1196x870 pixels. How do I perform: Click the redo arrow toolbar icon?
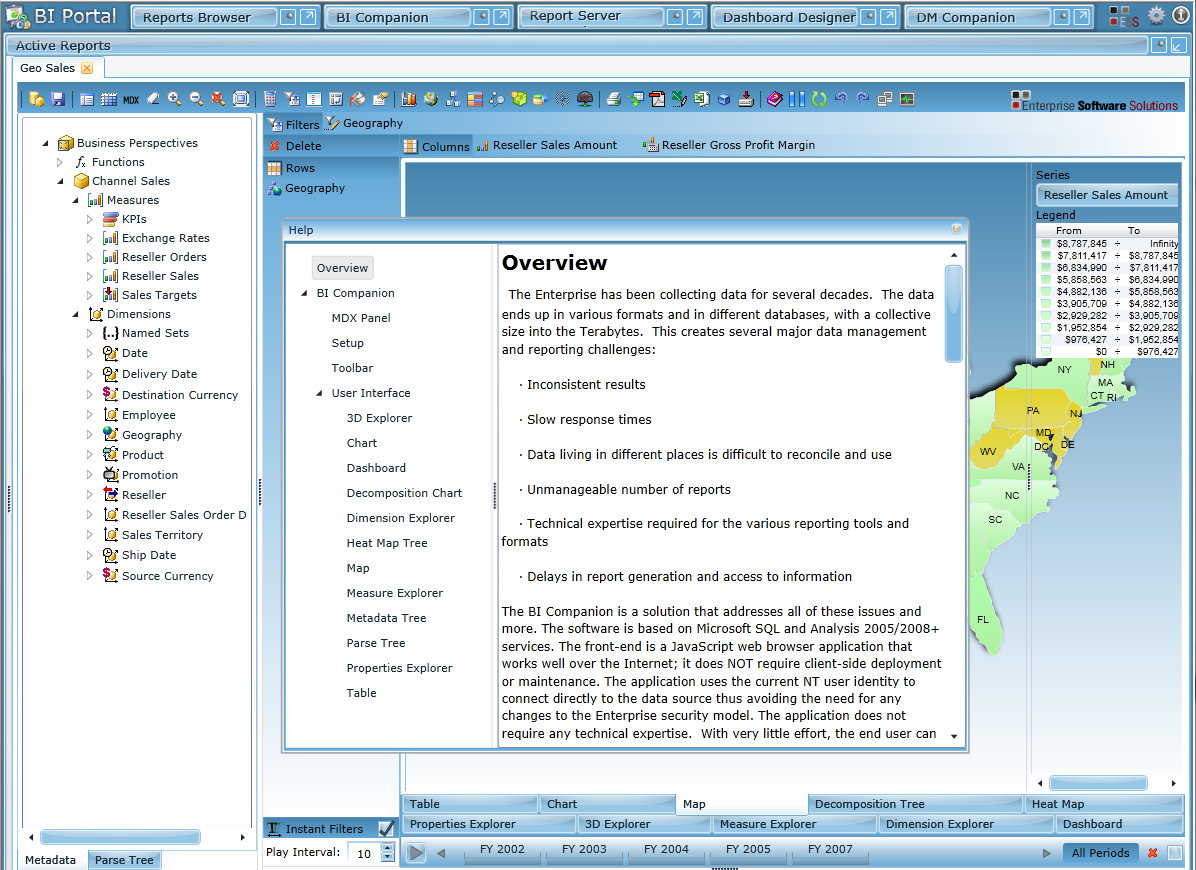[863, 99]
